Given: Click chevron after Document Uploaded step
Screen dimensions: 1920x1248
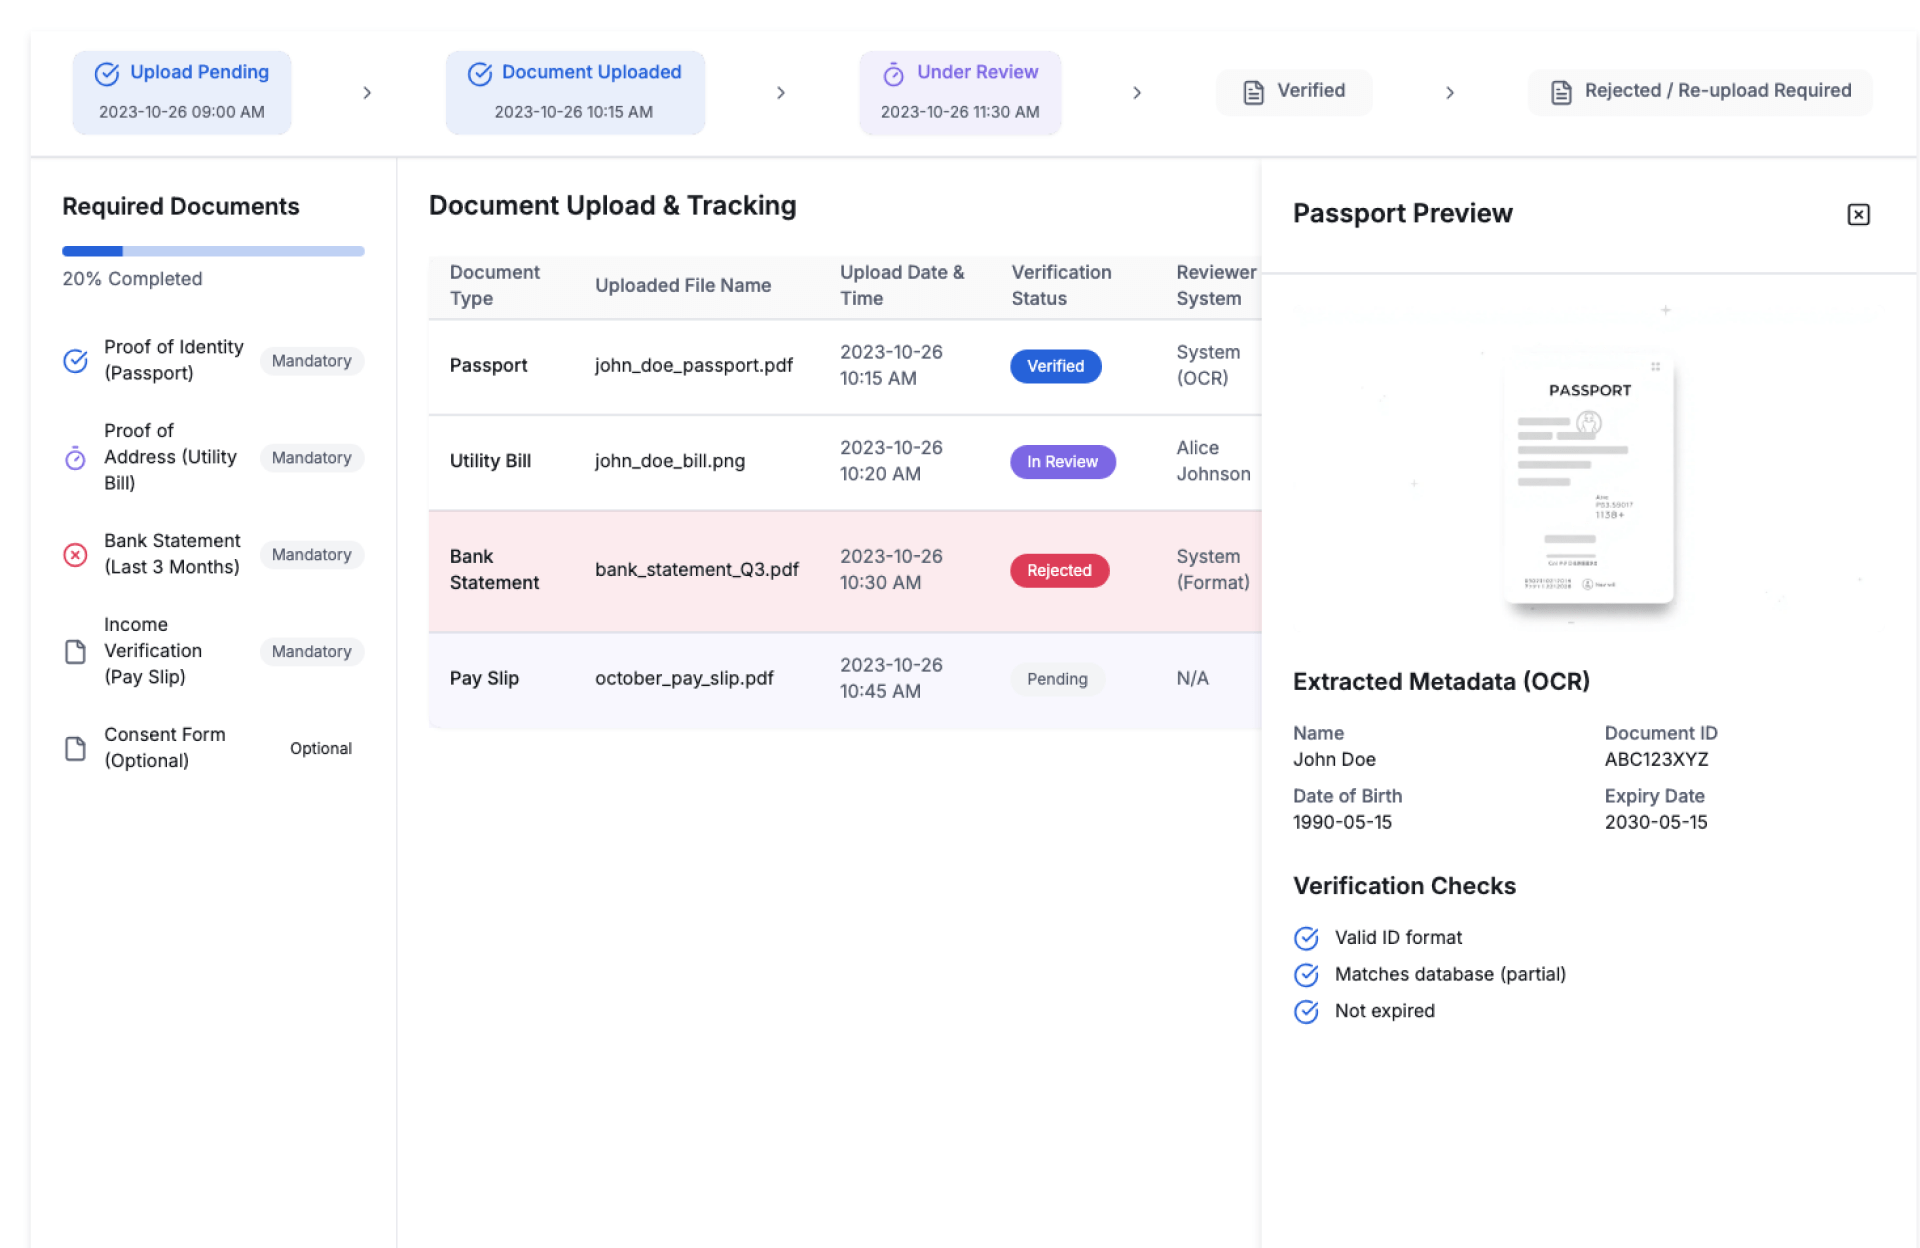Looking at the screenshot, I should [781, 93].
